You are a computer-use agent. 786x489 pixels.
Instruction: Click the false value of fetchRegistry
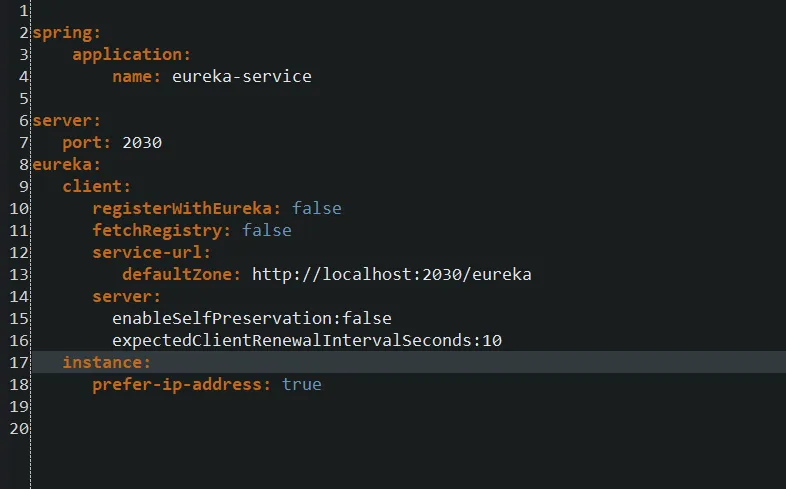(x=267, y=230)
